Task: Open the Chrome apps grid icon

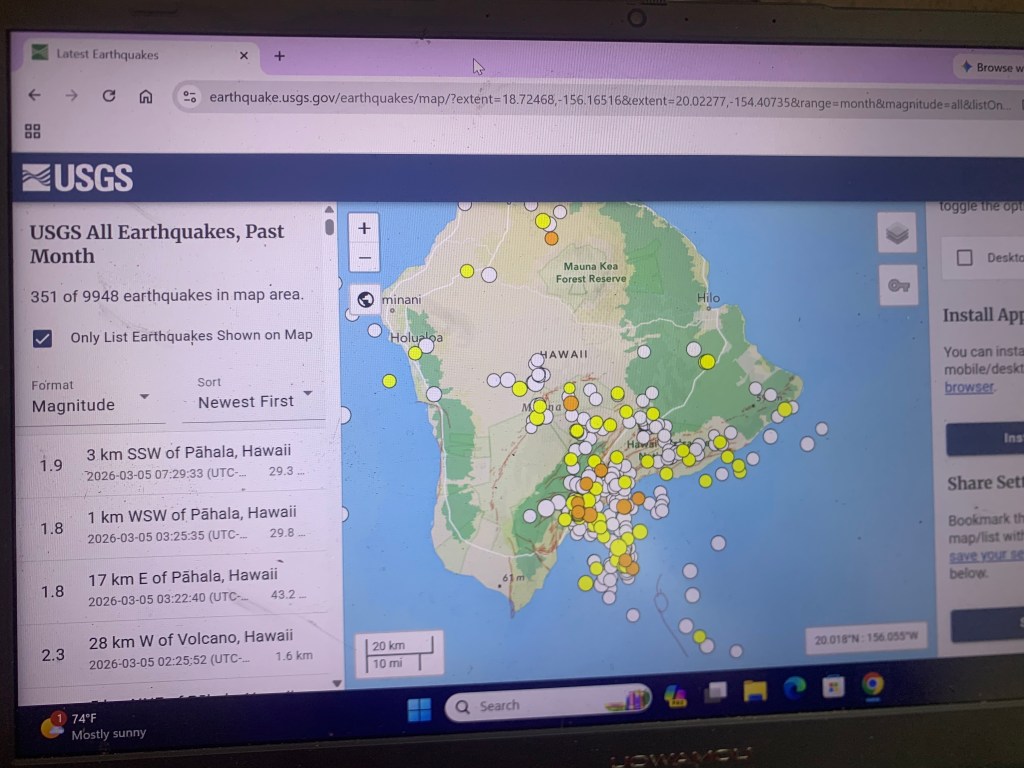Action: 33,131
